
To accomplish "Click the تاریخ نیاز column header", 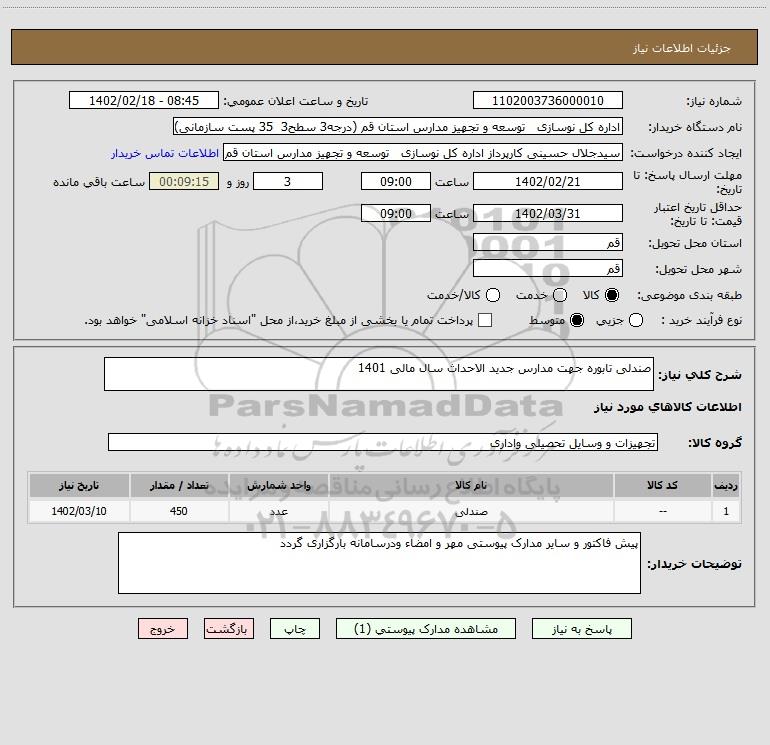I will click(79, 486).
